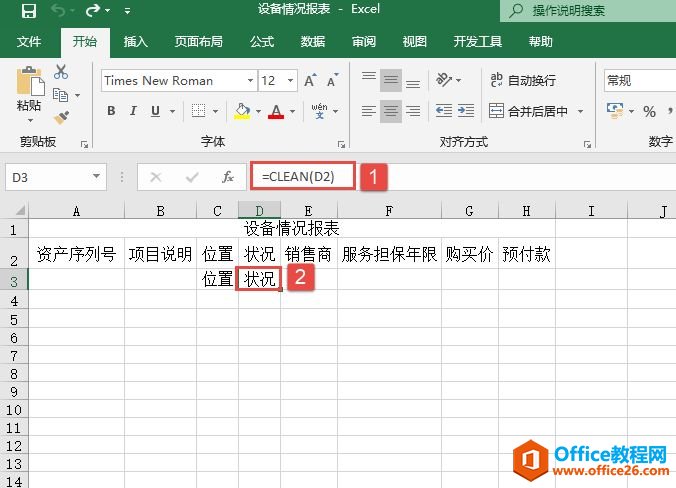Click the accounting number format icon
Viewport: 676px width, 488px height.
click(615, 111)
